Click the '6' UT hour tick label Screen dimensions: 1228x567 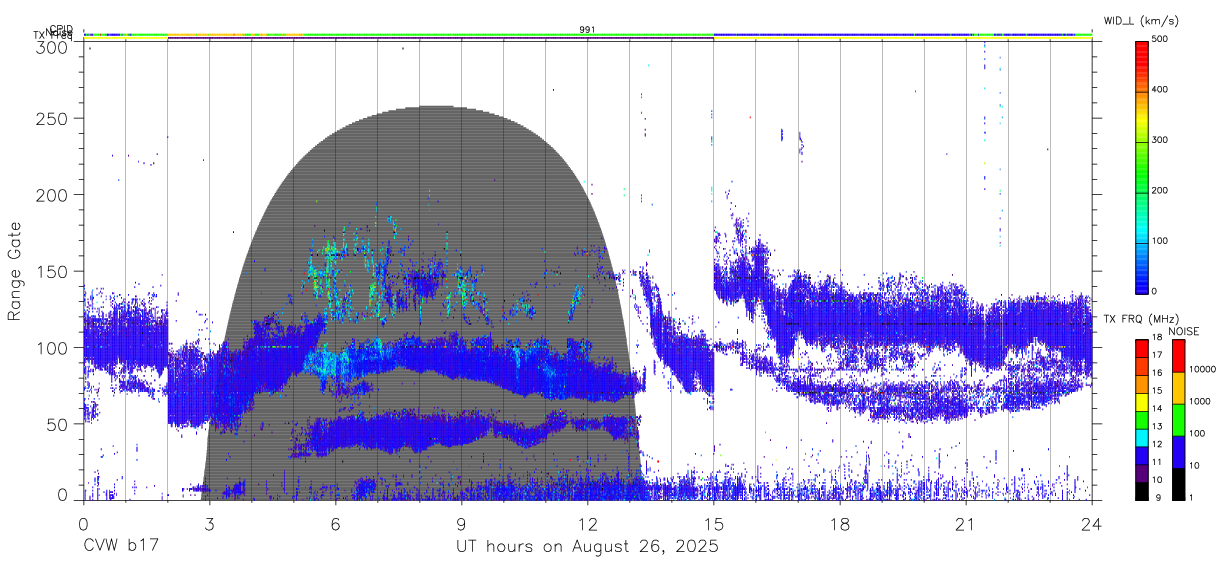pyautogui.click(x=335, y=523)
